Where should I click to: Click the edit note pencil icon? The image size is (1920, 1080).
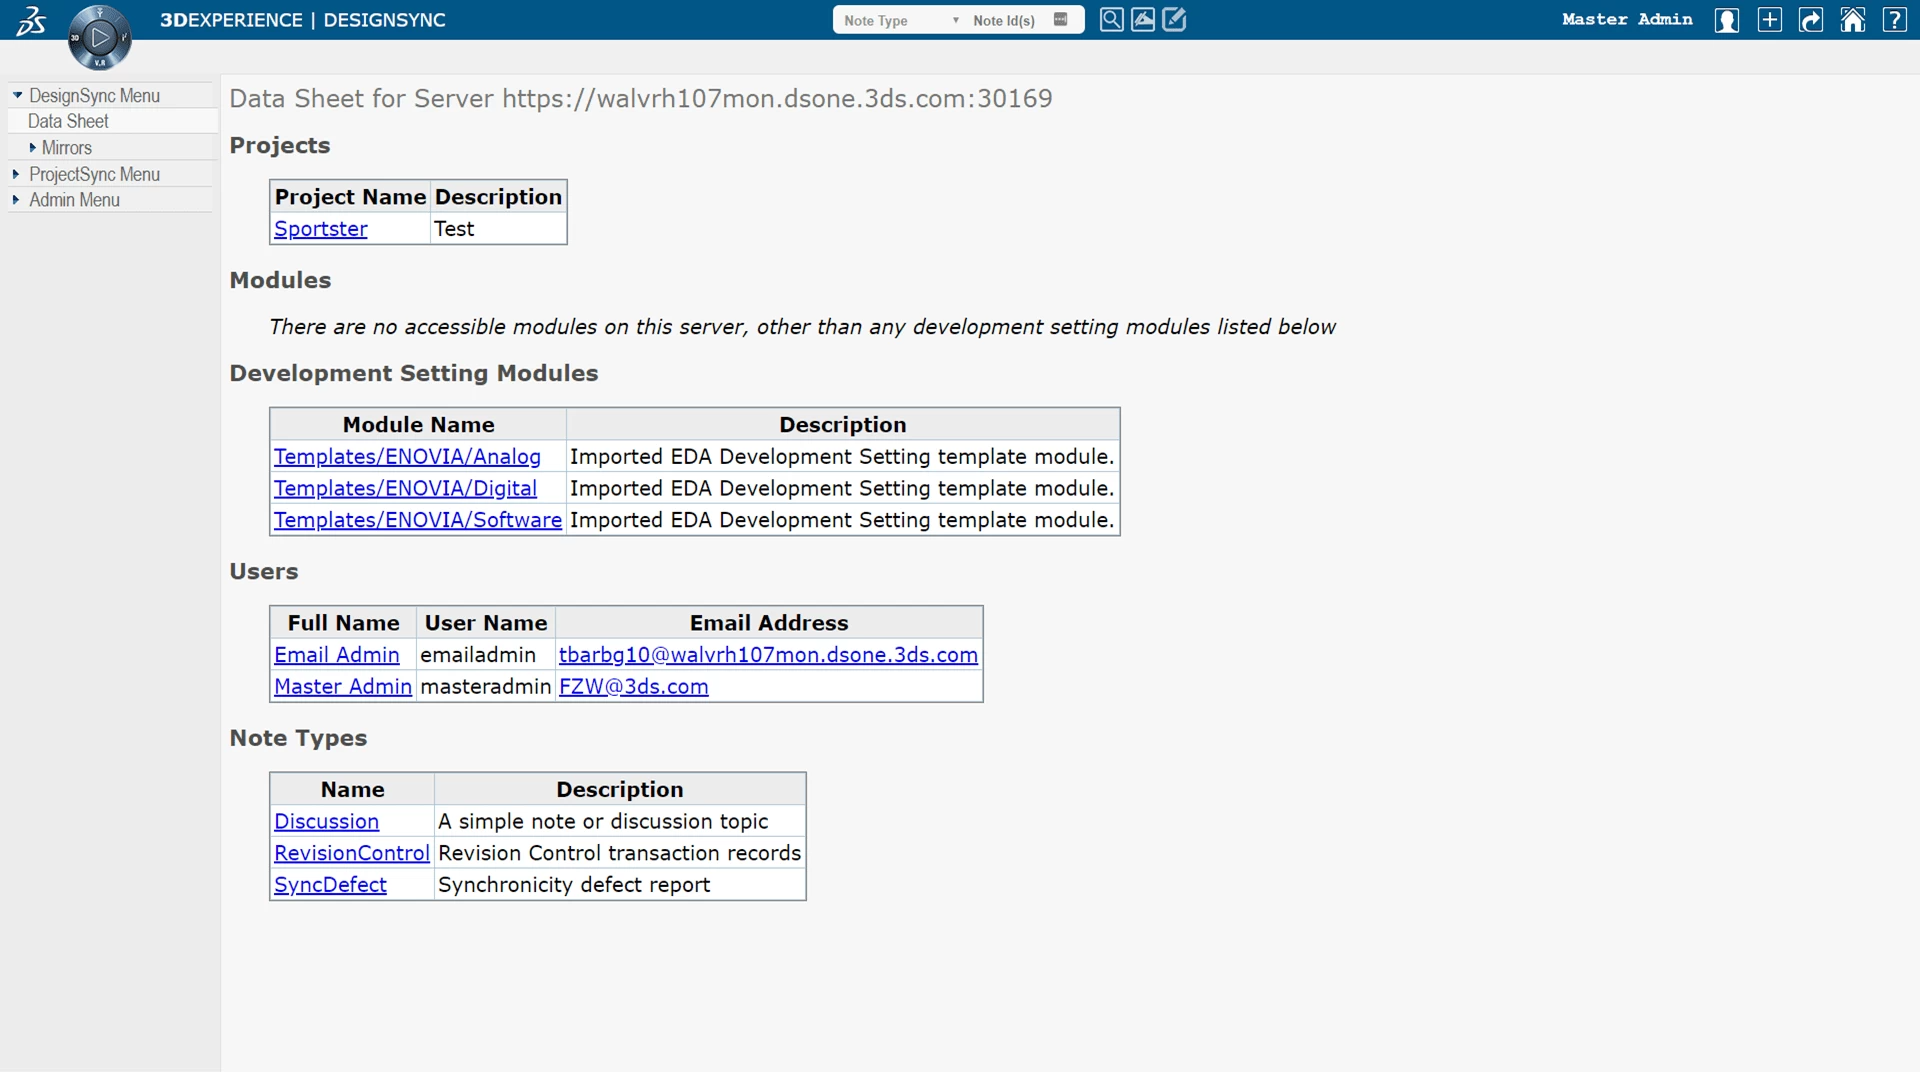[1175, 20]
